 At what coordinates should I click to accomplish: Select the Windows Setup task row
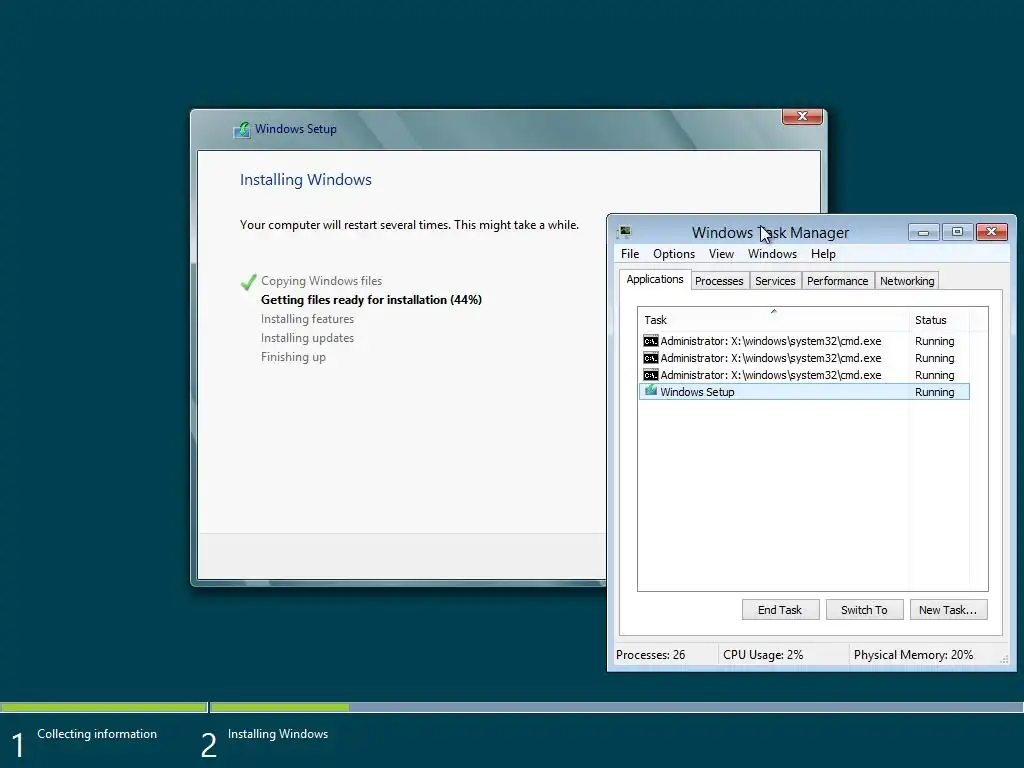[x=804, y=392]
